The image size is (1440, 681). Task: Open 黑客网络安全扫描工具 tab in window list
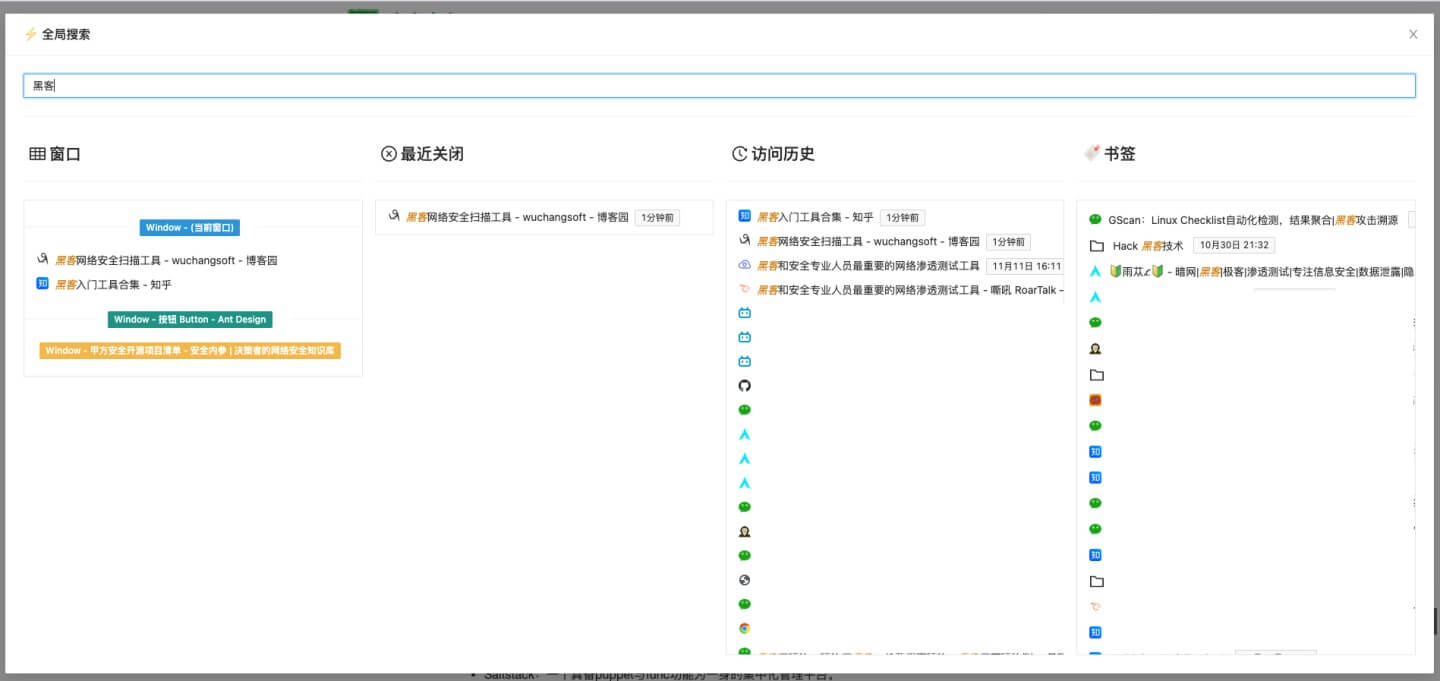point(166,260)
